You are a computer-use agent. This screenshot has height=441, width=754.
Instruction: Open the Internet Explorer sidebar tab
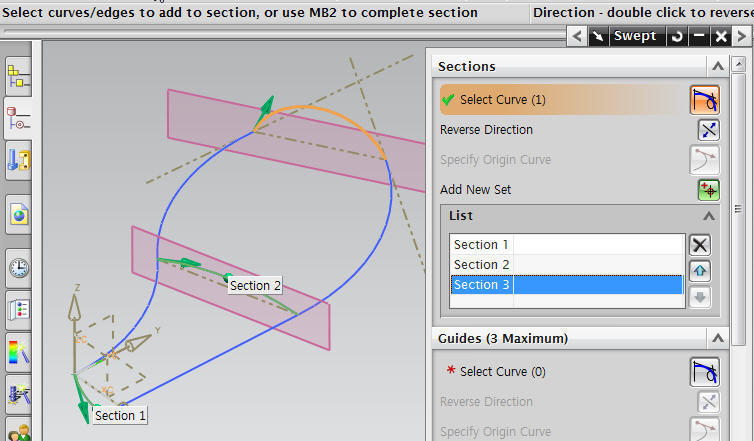(18, 213)
